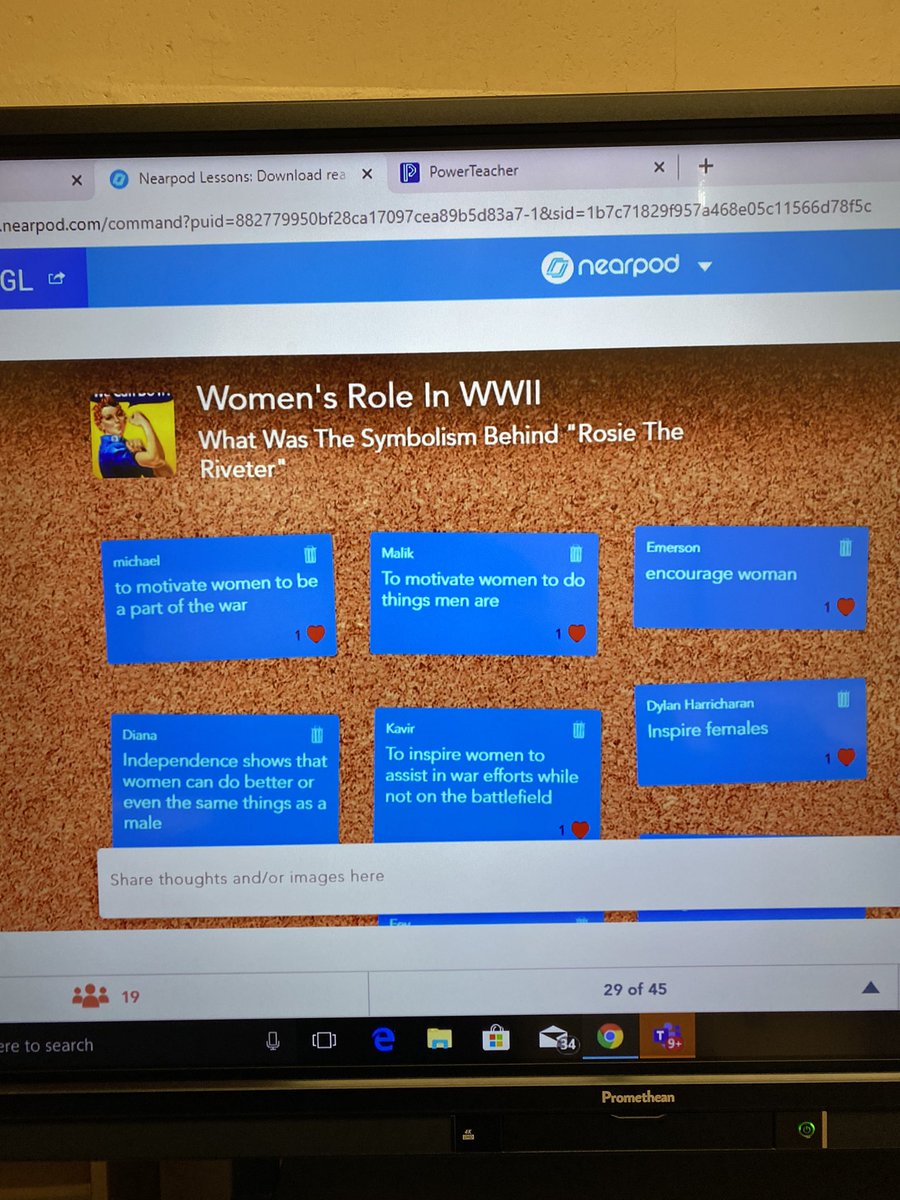Like Dylan Harricharan's 'Inspire females' heart
The image size is (900, 1200).
point(846,758)
